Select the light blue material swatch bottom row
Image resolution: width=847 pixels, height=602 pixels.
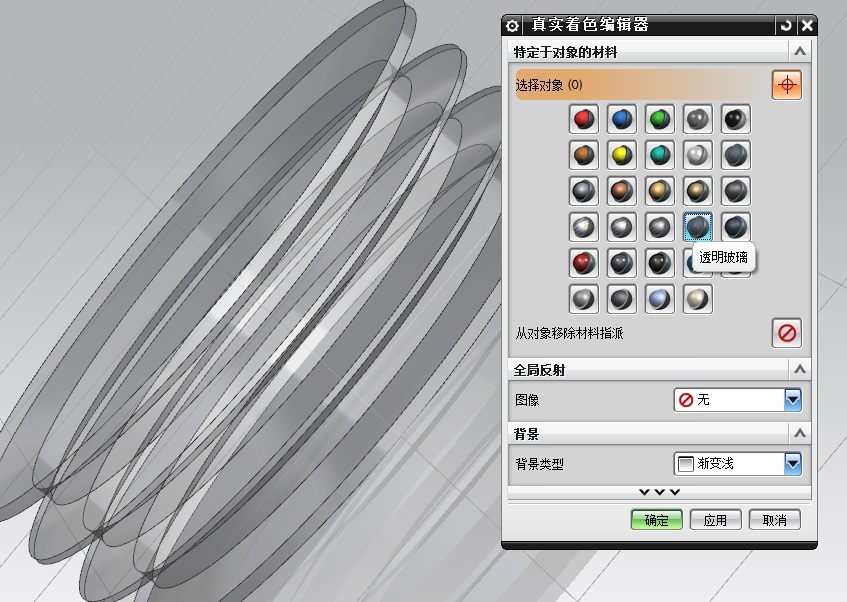(x=659, y=298)
